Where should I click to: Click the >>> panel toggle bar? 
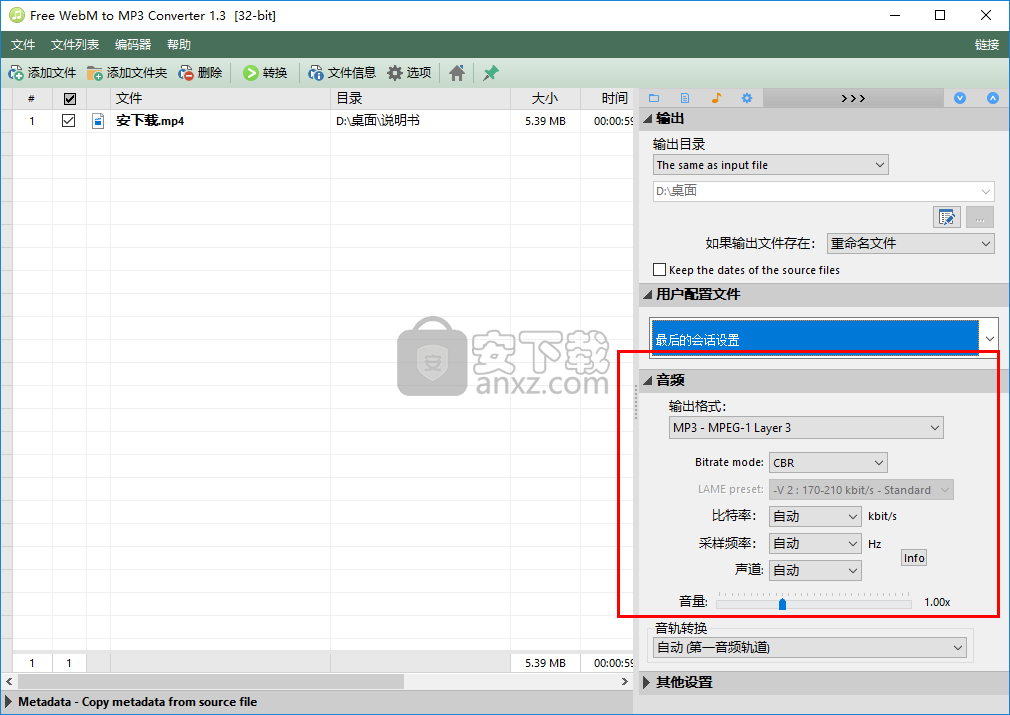pyautogui.click(x=853, y=98)
